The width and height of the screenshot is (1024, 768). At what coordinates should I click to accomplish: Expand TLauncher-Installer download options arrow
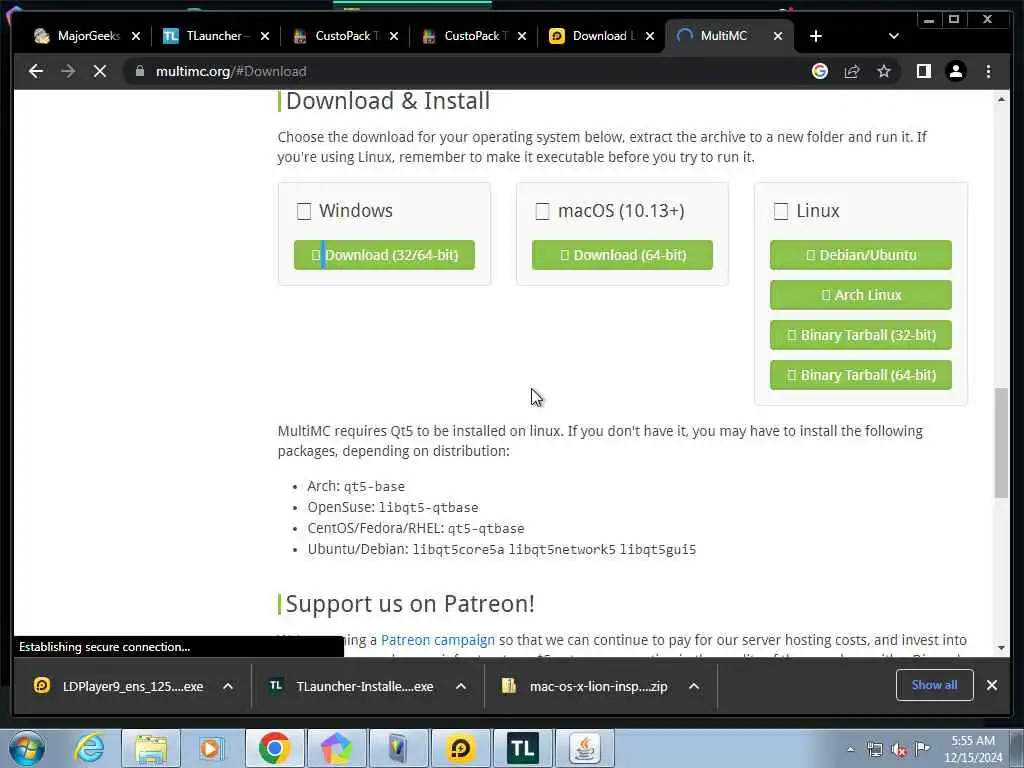pos(460,686)
